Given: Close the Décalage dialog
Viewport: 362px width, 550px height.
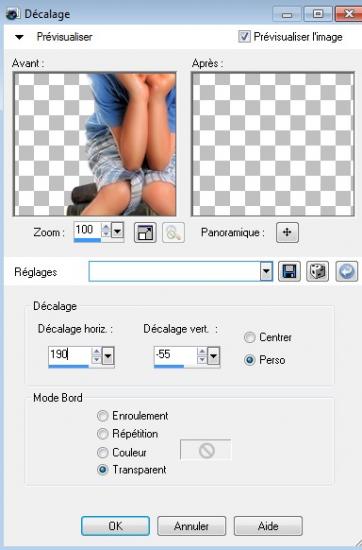Looking at the screenshot, I should 348,14.
